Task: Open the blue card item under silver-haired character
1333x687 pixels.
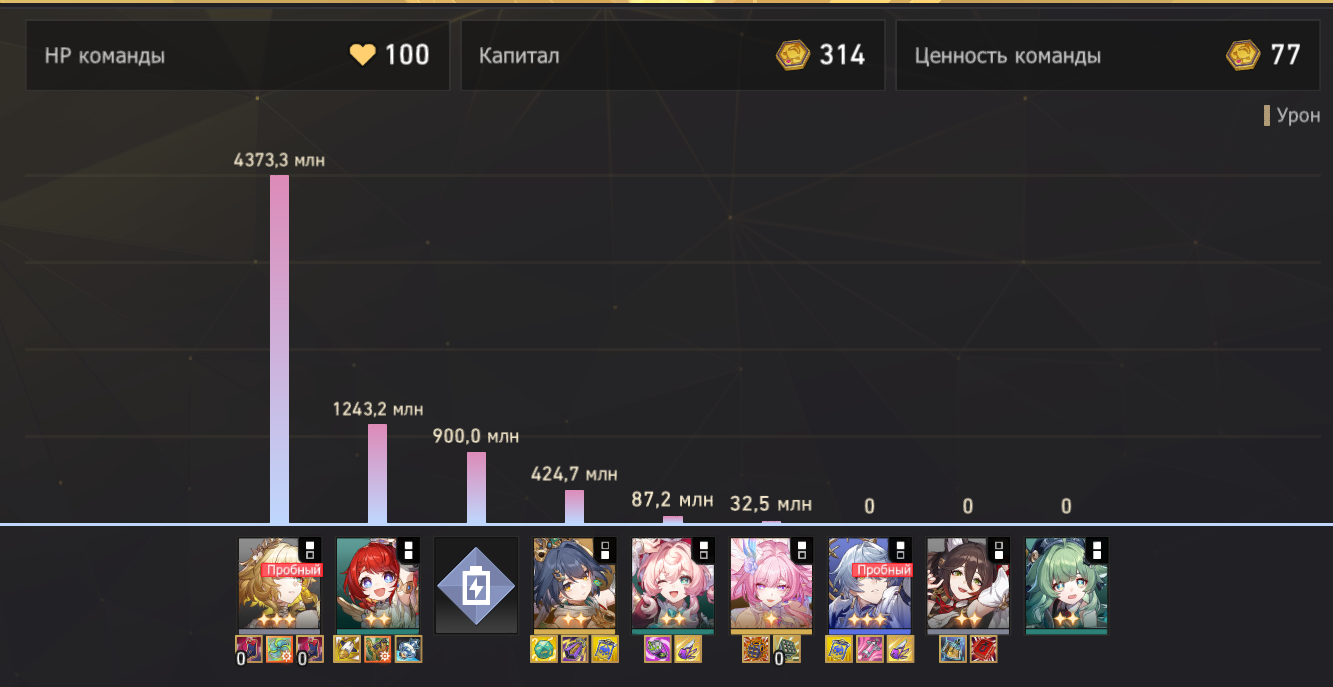Action: pyautogui.click(x=839, y=649)
